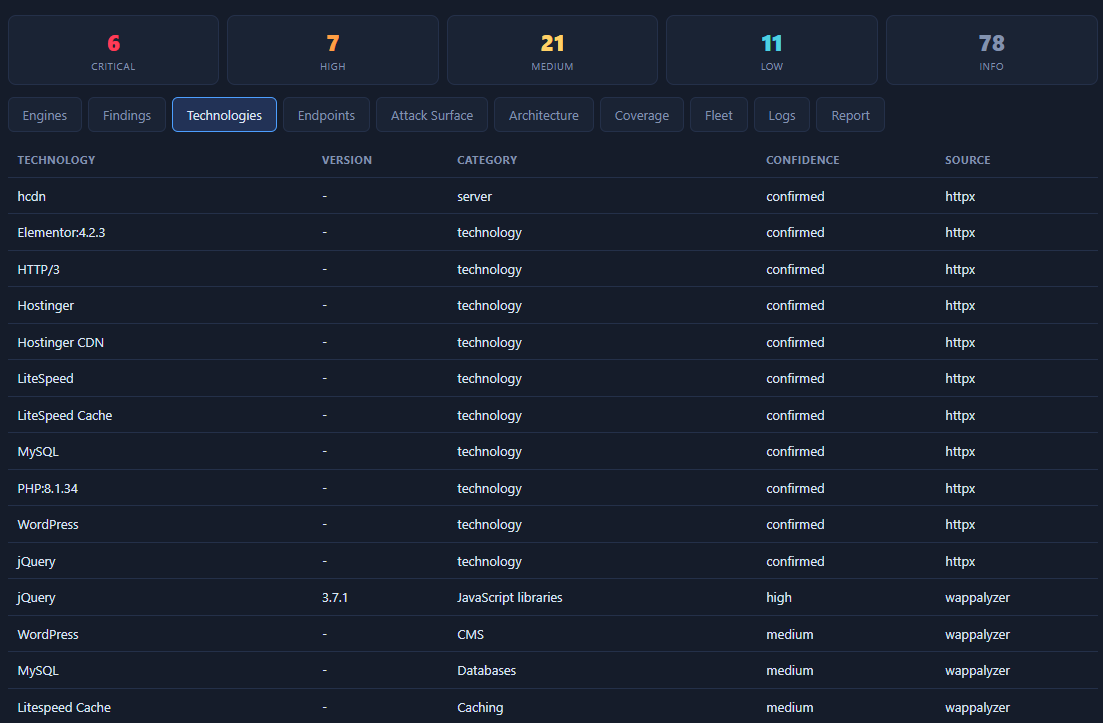Select the HTTP/3 row
The width and height of the screenshot is (1103, 723).
552,269
